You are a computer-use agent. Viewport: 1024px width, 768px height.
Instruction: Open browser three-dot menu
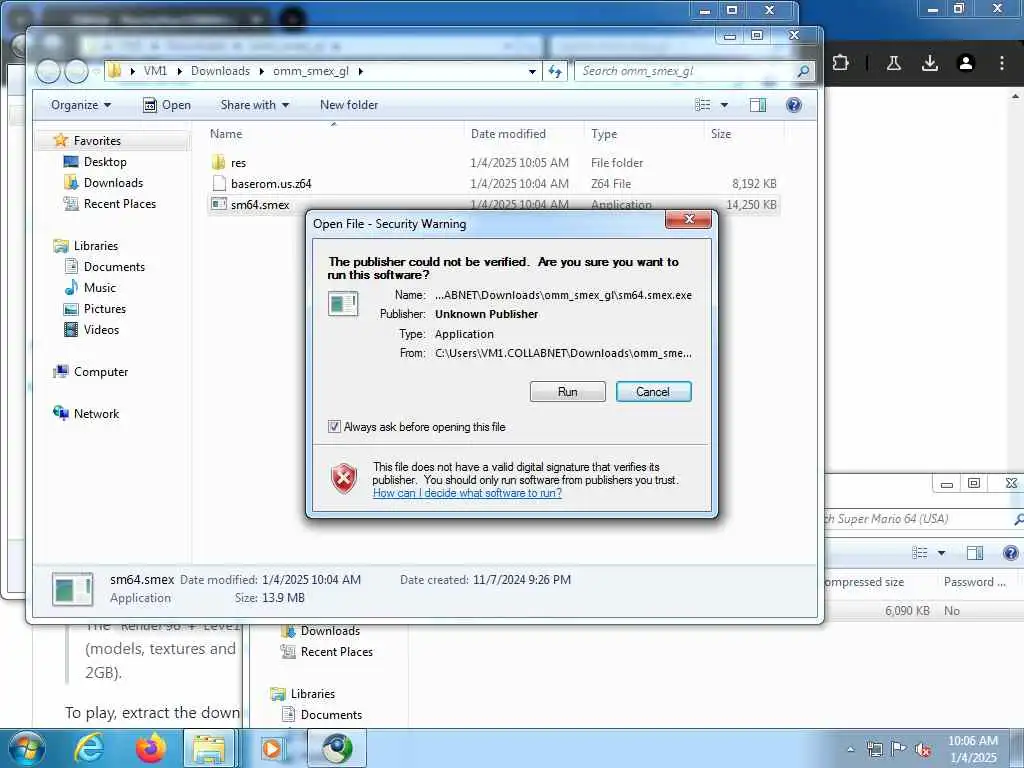[1002, 63]
